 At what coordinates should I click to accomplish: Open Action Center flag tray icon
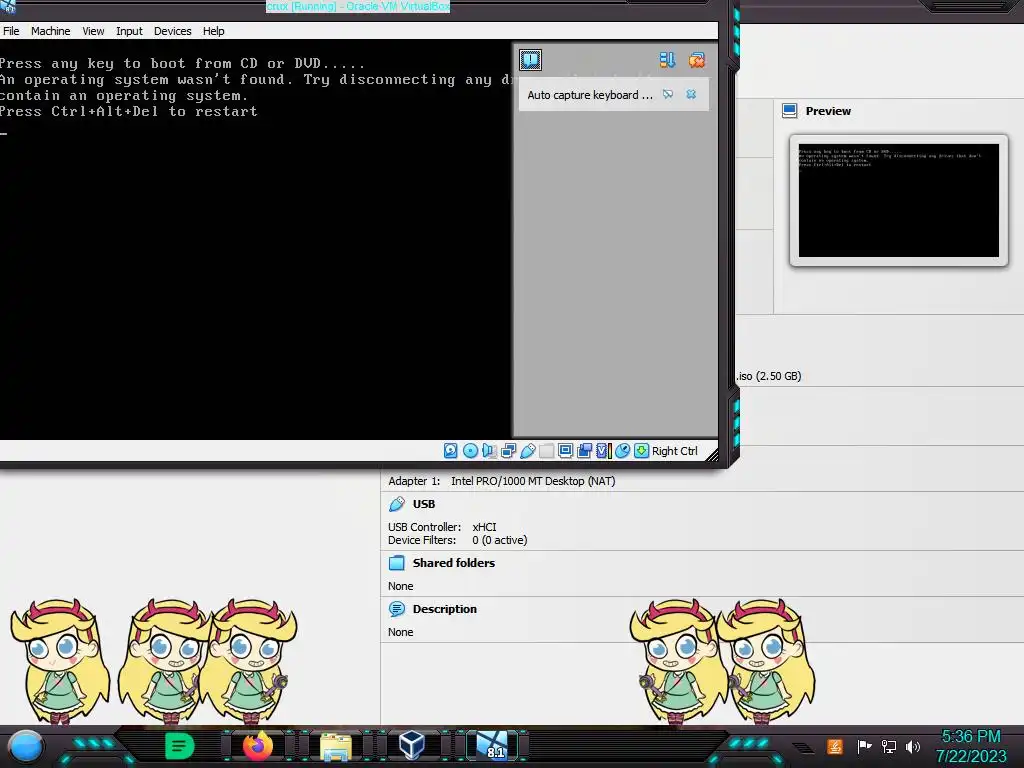click(x=864, y=746)
